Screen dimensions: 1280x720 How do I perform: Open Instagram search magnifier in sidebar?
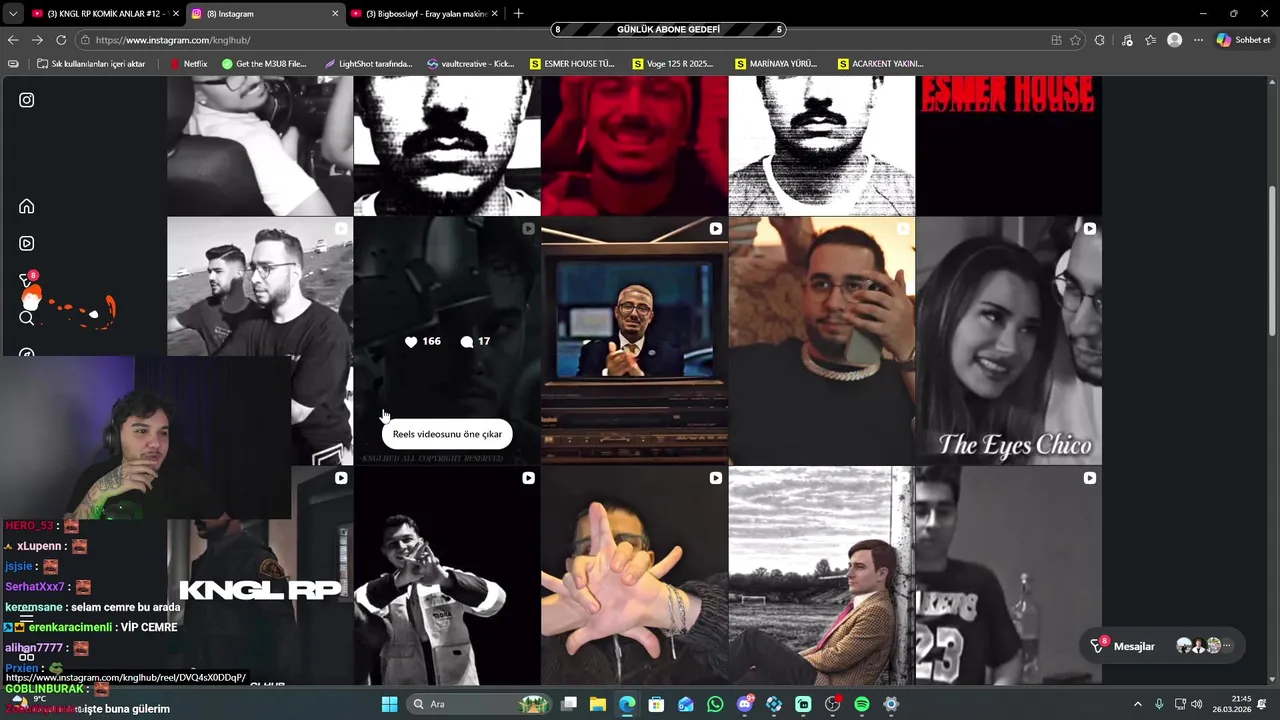click(27, 318)
